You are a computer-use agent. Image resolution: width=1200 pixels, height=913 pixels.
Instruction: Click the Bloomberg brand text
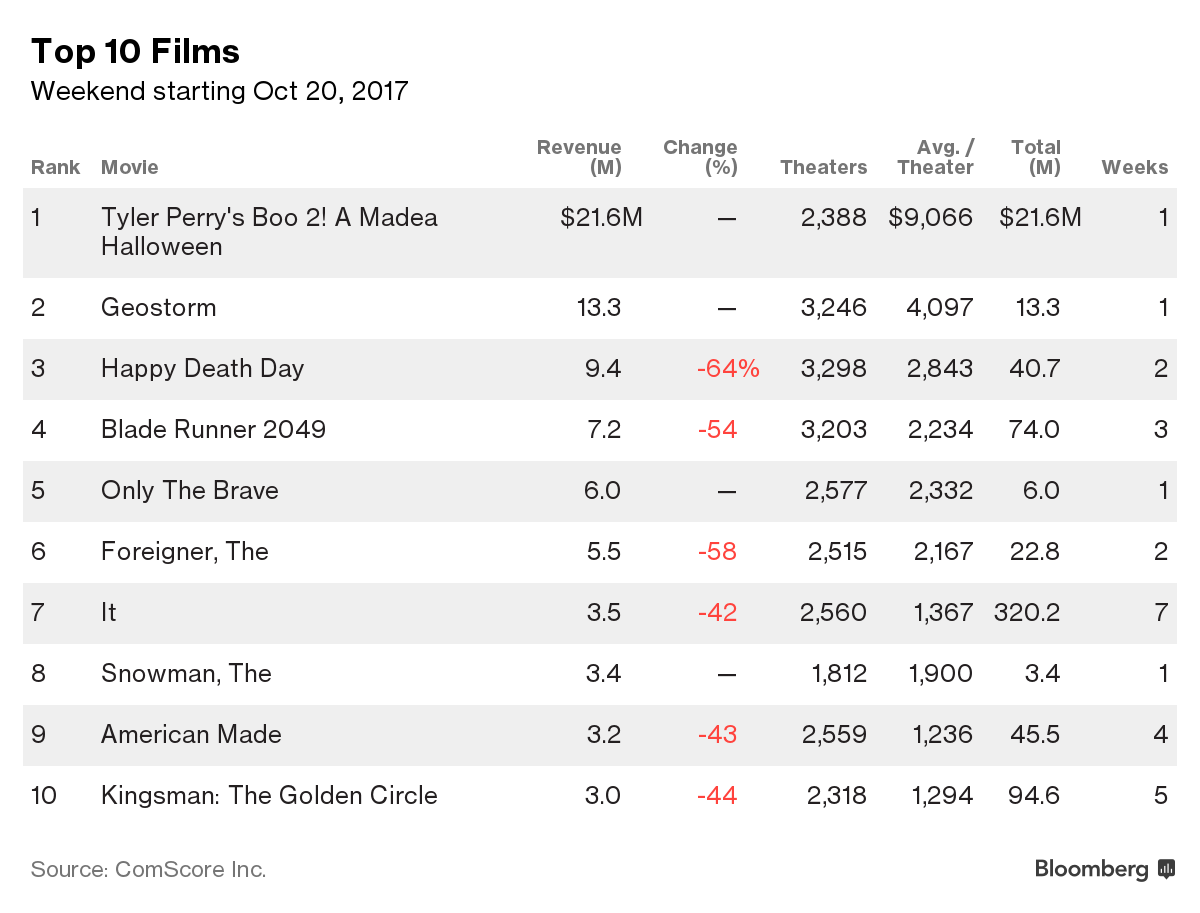1091,869
